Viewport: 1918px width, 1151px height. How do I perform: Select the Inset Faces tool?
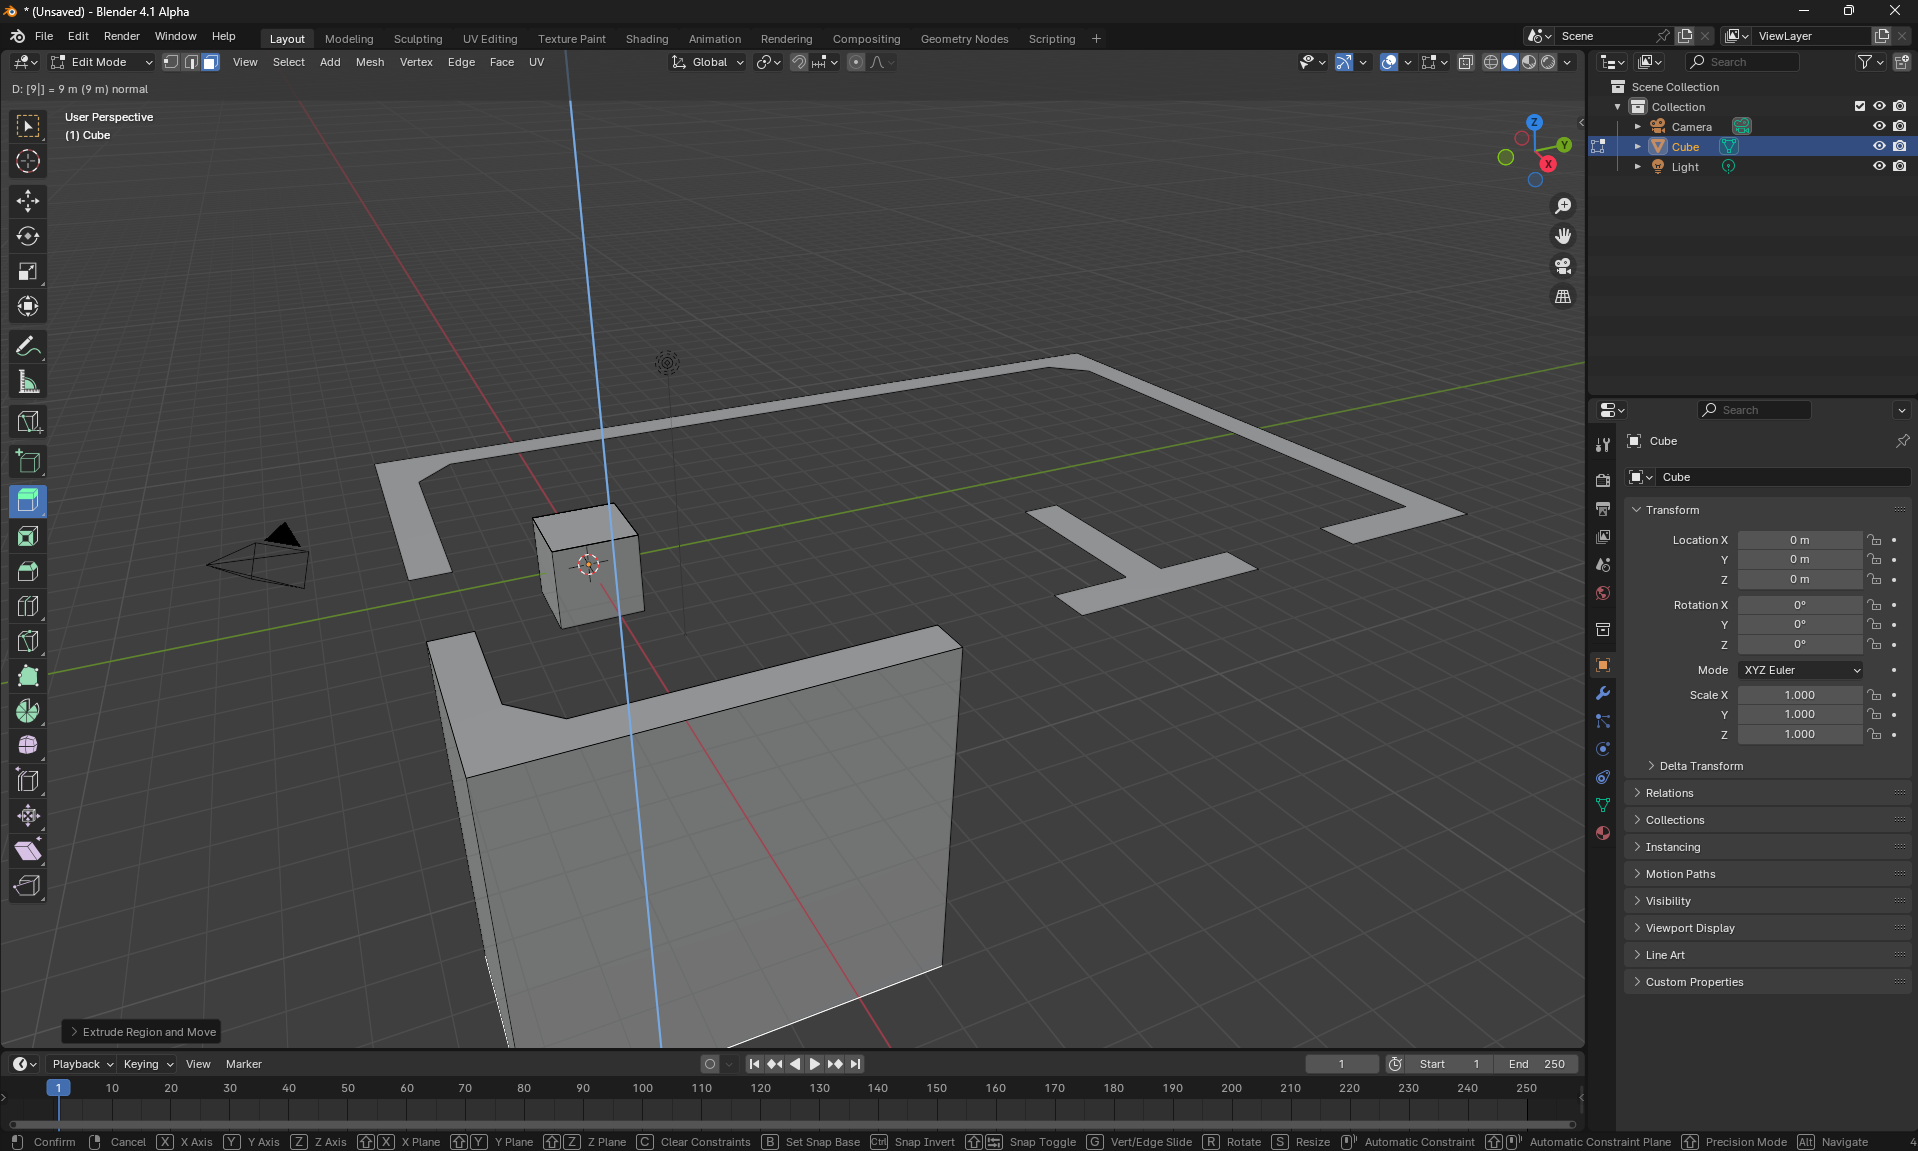tap(28, 536)
